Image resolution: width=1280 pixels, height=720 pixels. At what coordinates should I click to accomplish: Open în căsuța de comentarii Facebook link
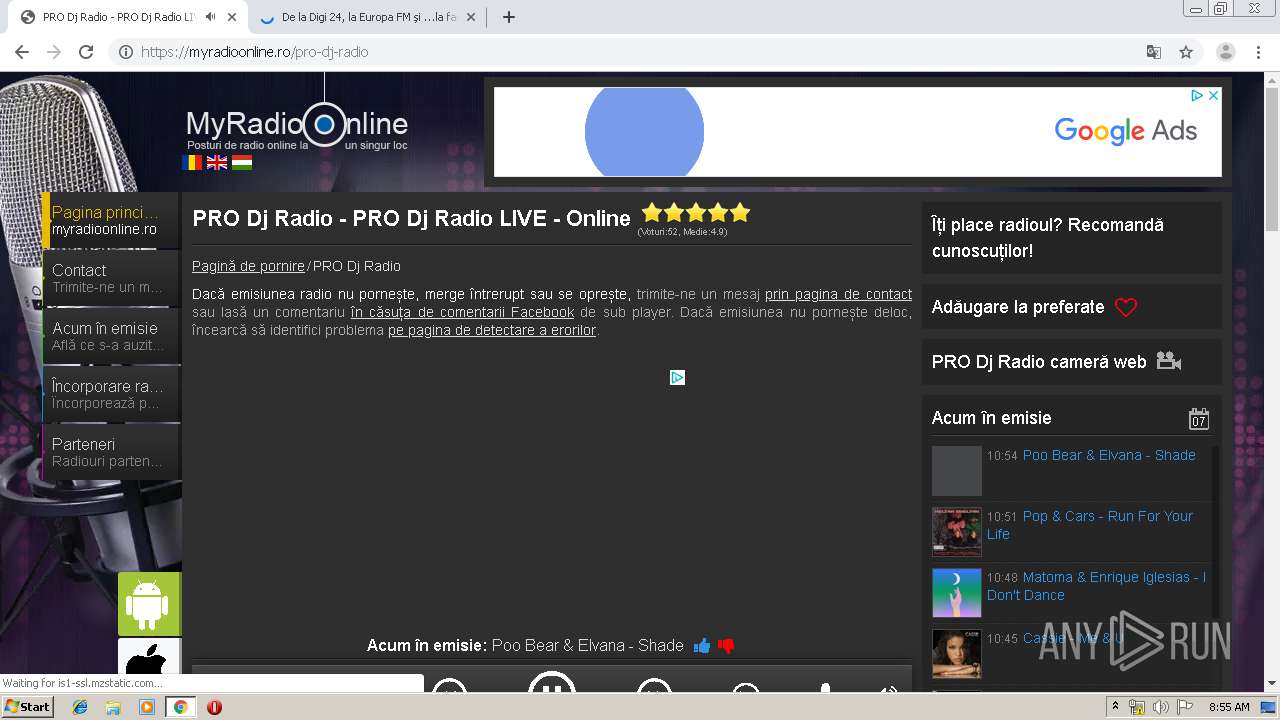(462, 312)
